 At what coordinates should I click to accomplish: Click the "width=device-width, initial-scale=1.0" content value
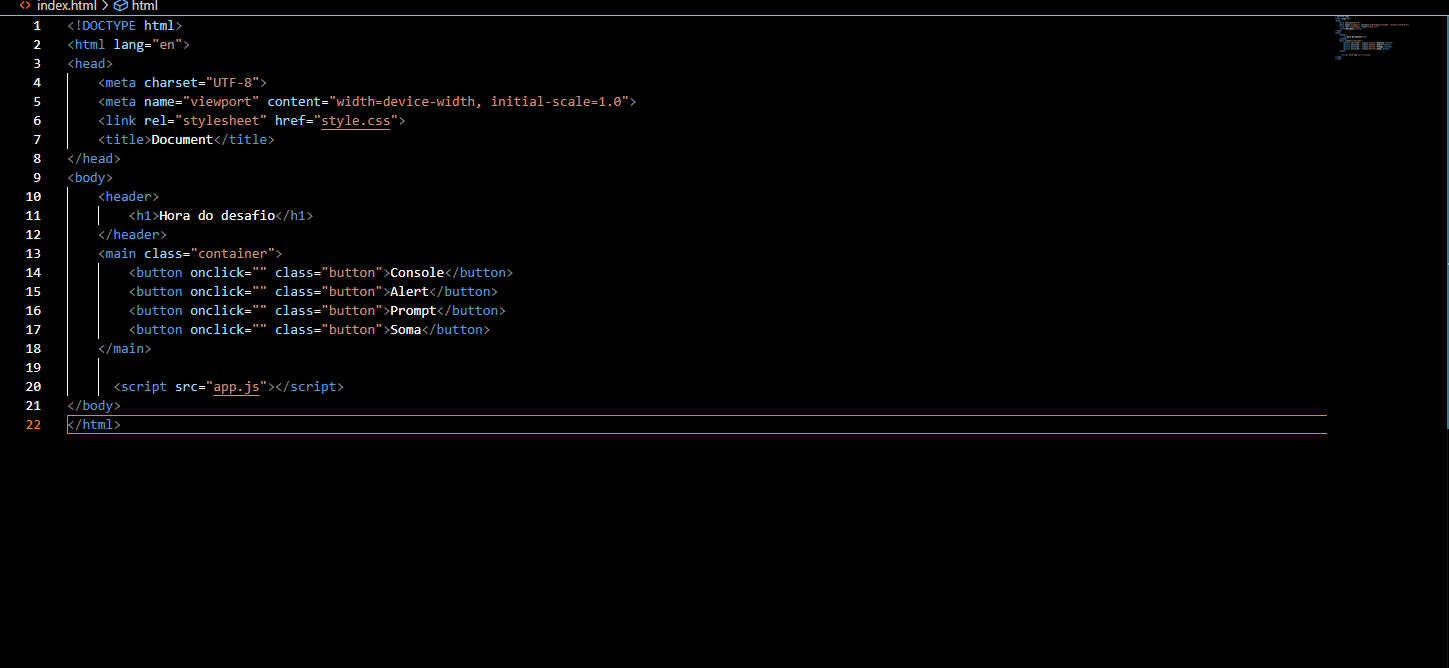coord(478,102)
